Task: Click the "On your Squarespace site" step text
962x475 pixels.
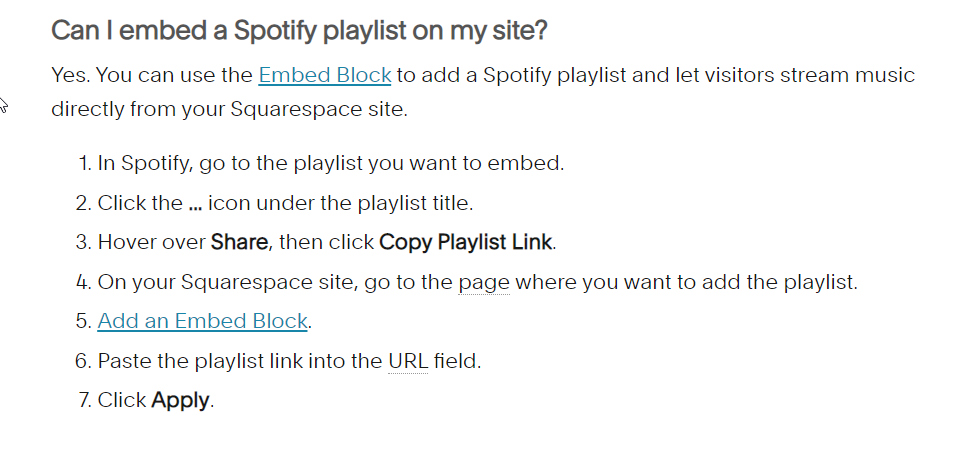Action: pos(477,282)
